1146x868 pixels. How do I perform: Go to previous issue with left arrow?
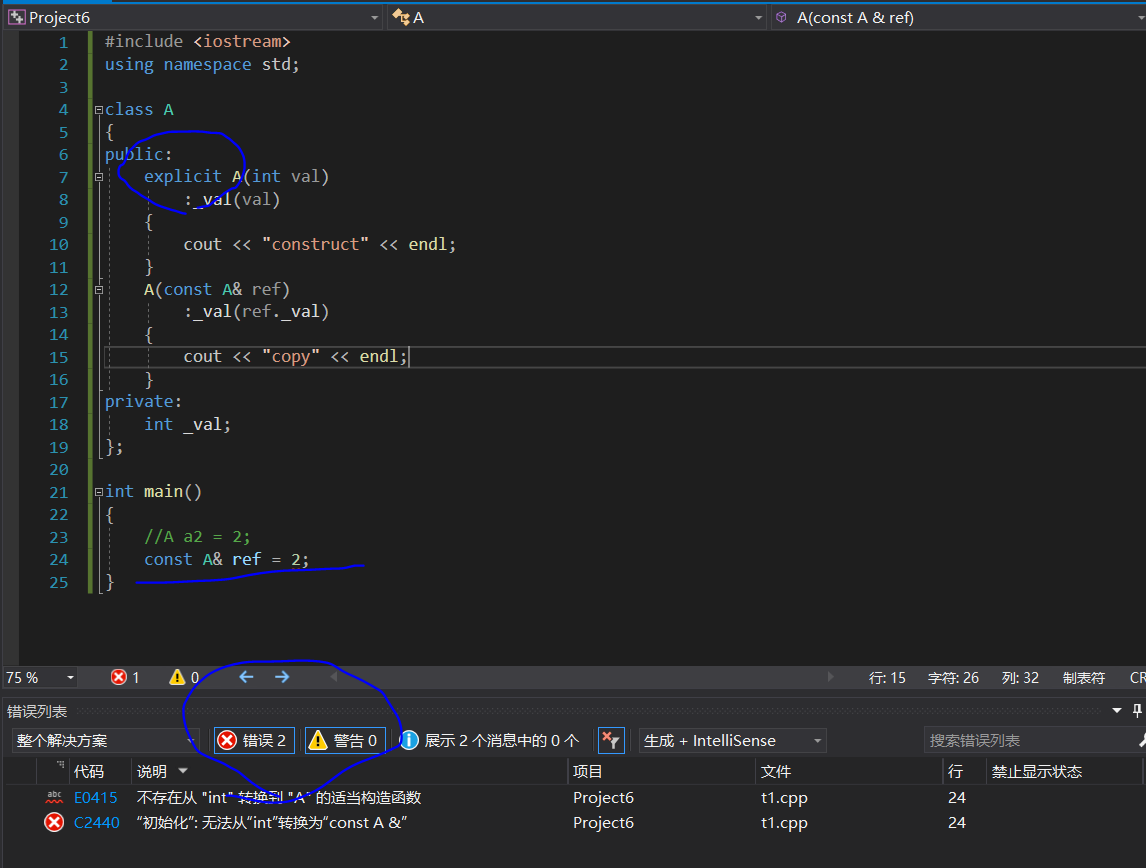tap(246, 677)
